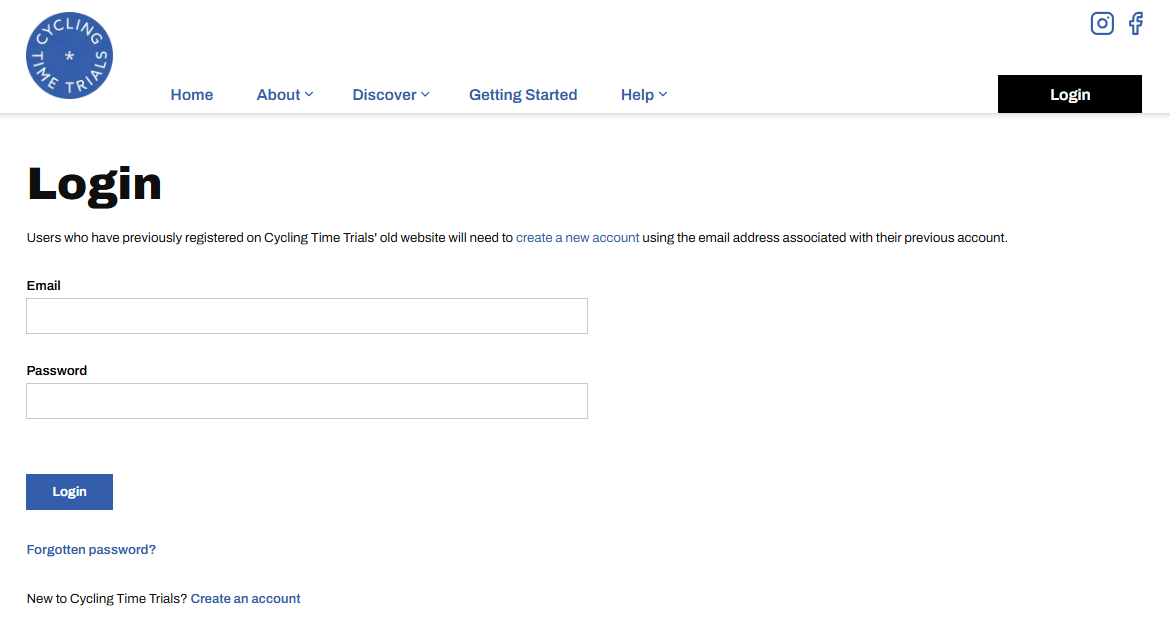
Task: Click the Email field label
Action: click(44, 286)
